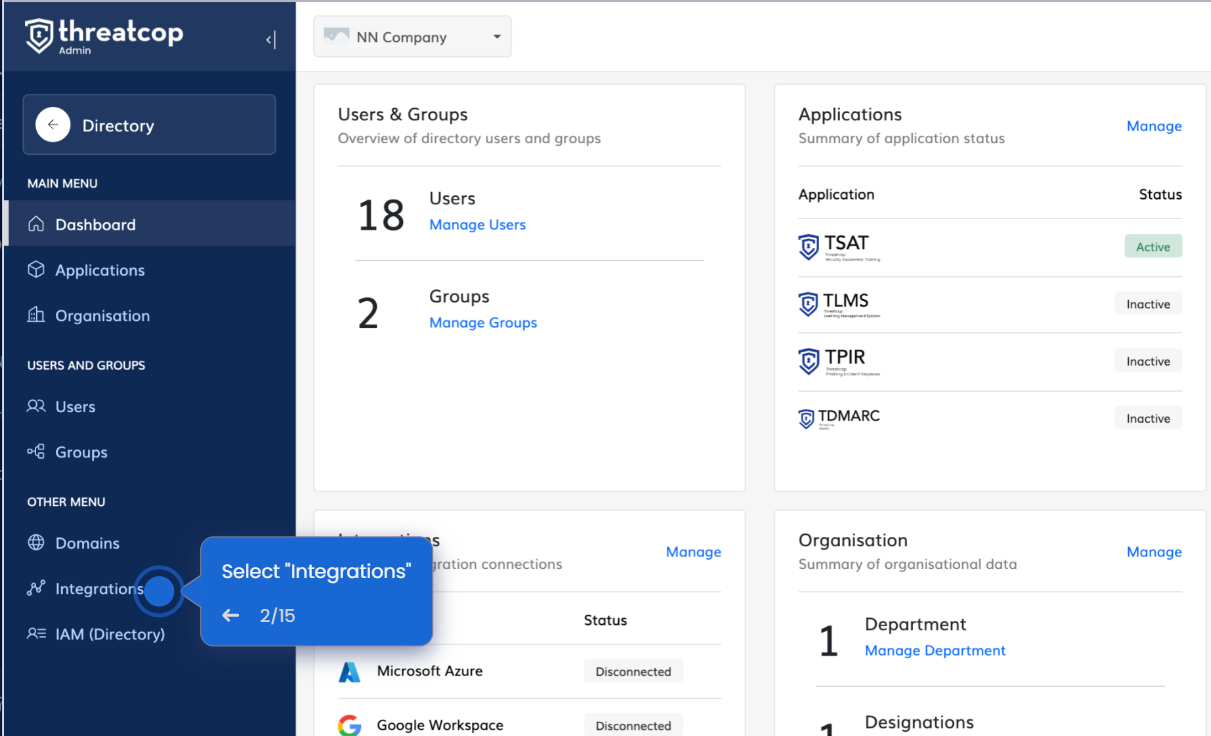The width and height of the screenshot is (1211, 736).
Task: Go back using the tooltip's left arrow
Action: (x=231, y=616)
